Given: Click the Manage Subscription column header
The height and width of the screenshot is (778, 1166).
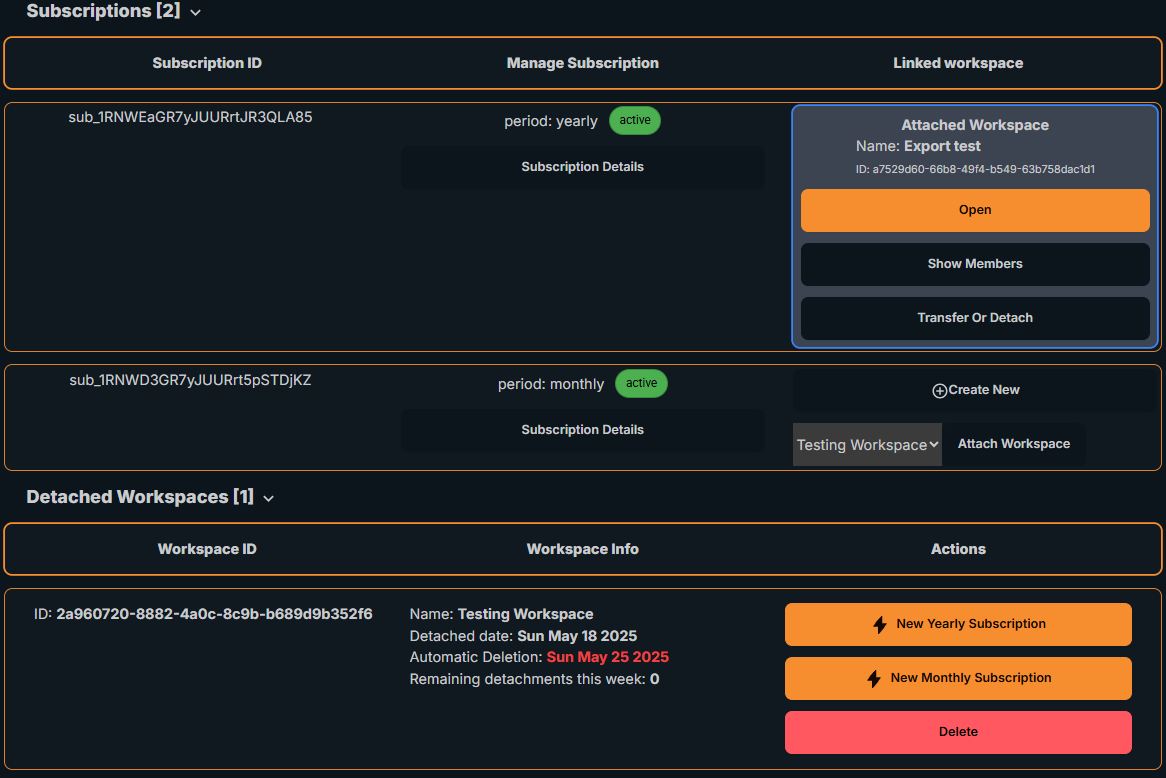Looking at the screenshot, I should coord(582,63).
